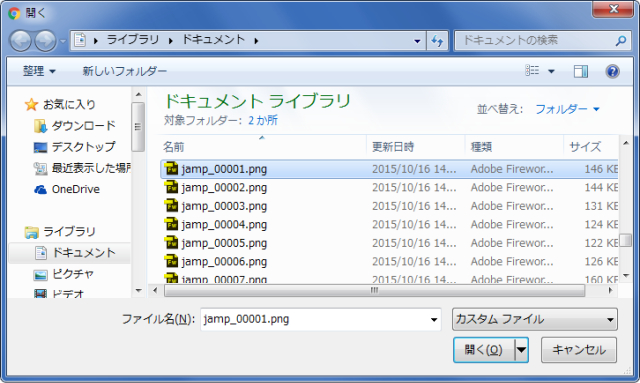This screenshot has height=383, width=640.
Task: Click Fireworks icon of jamp_00002.png
Action: [x=171, y=187]
